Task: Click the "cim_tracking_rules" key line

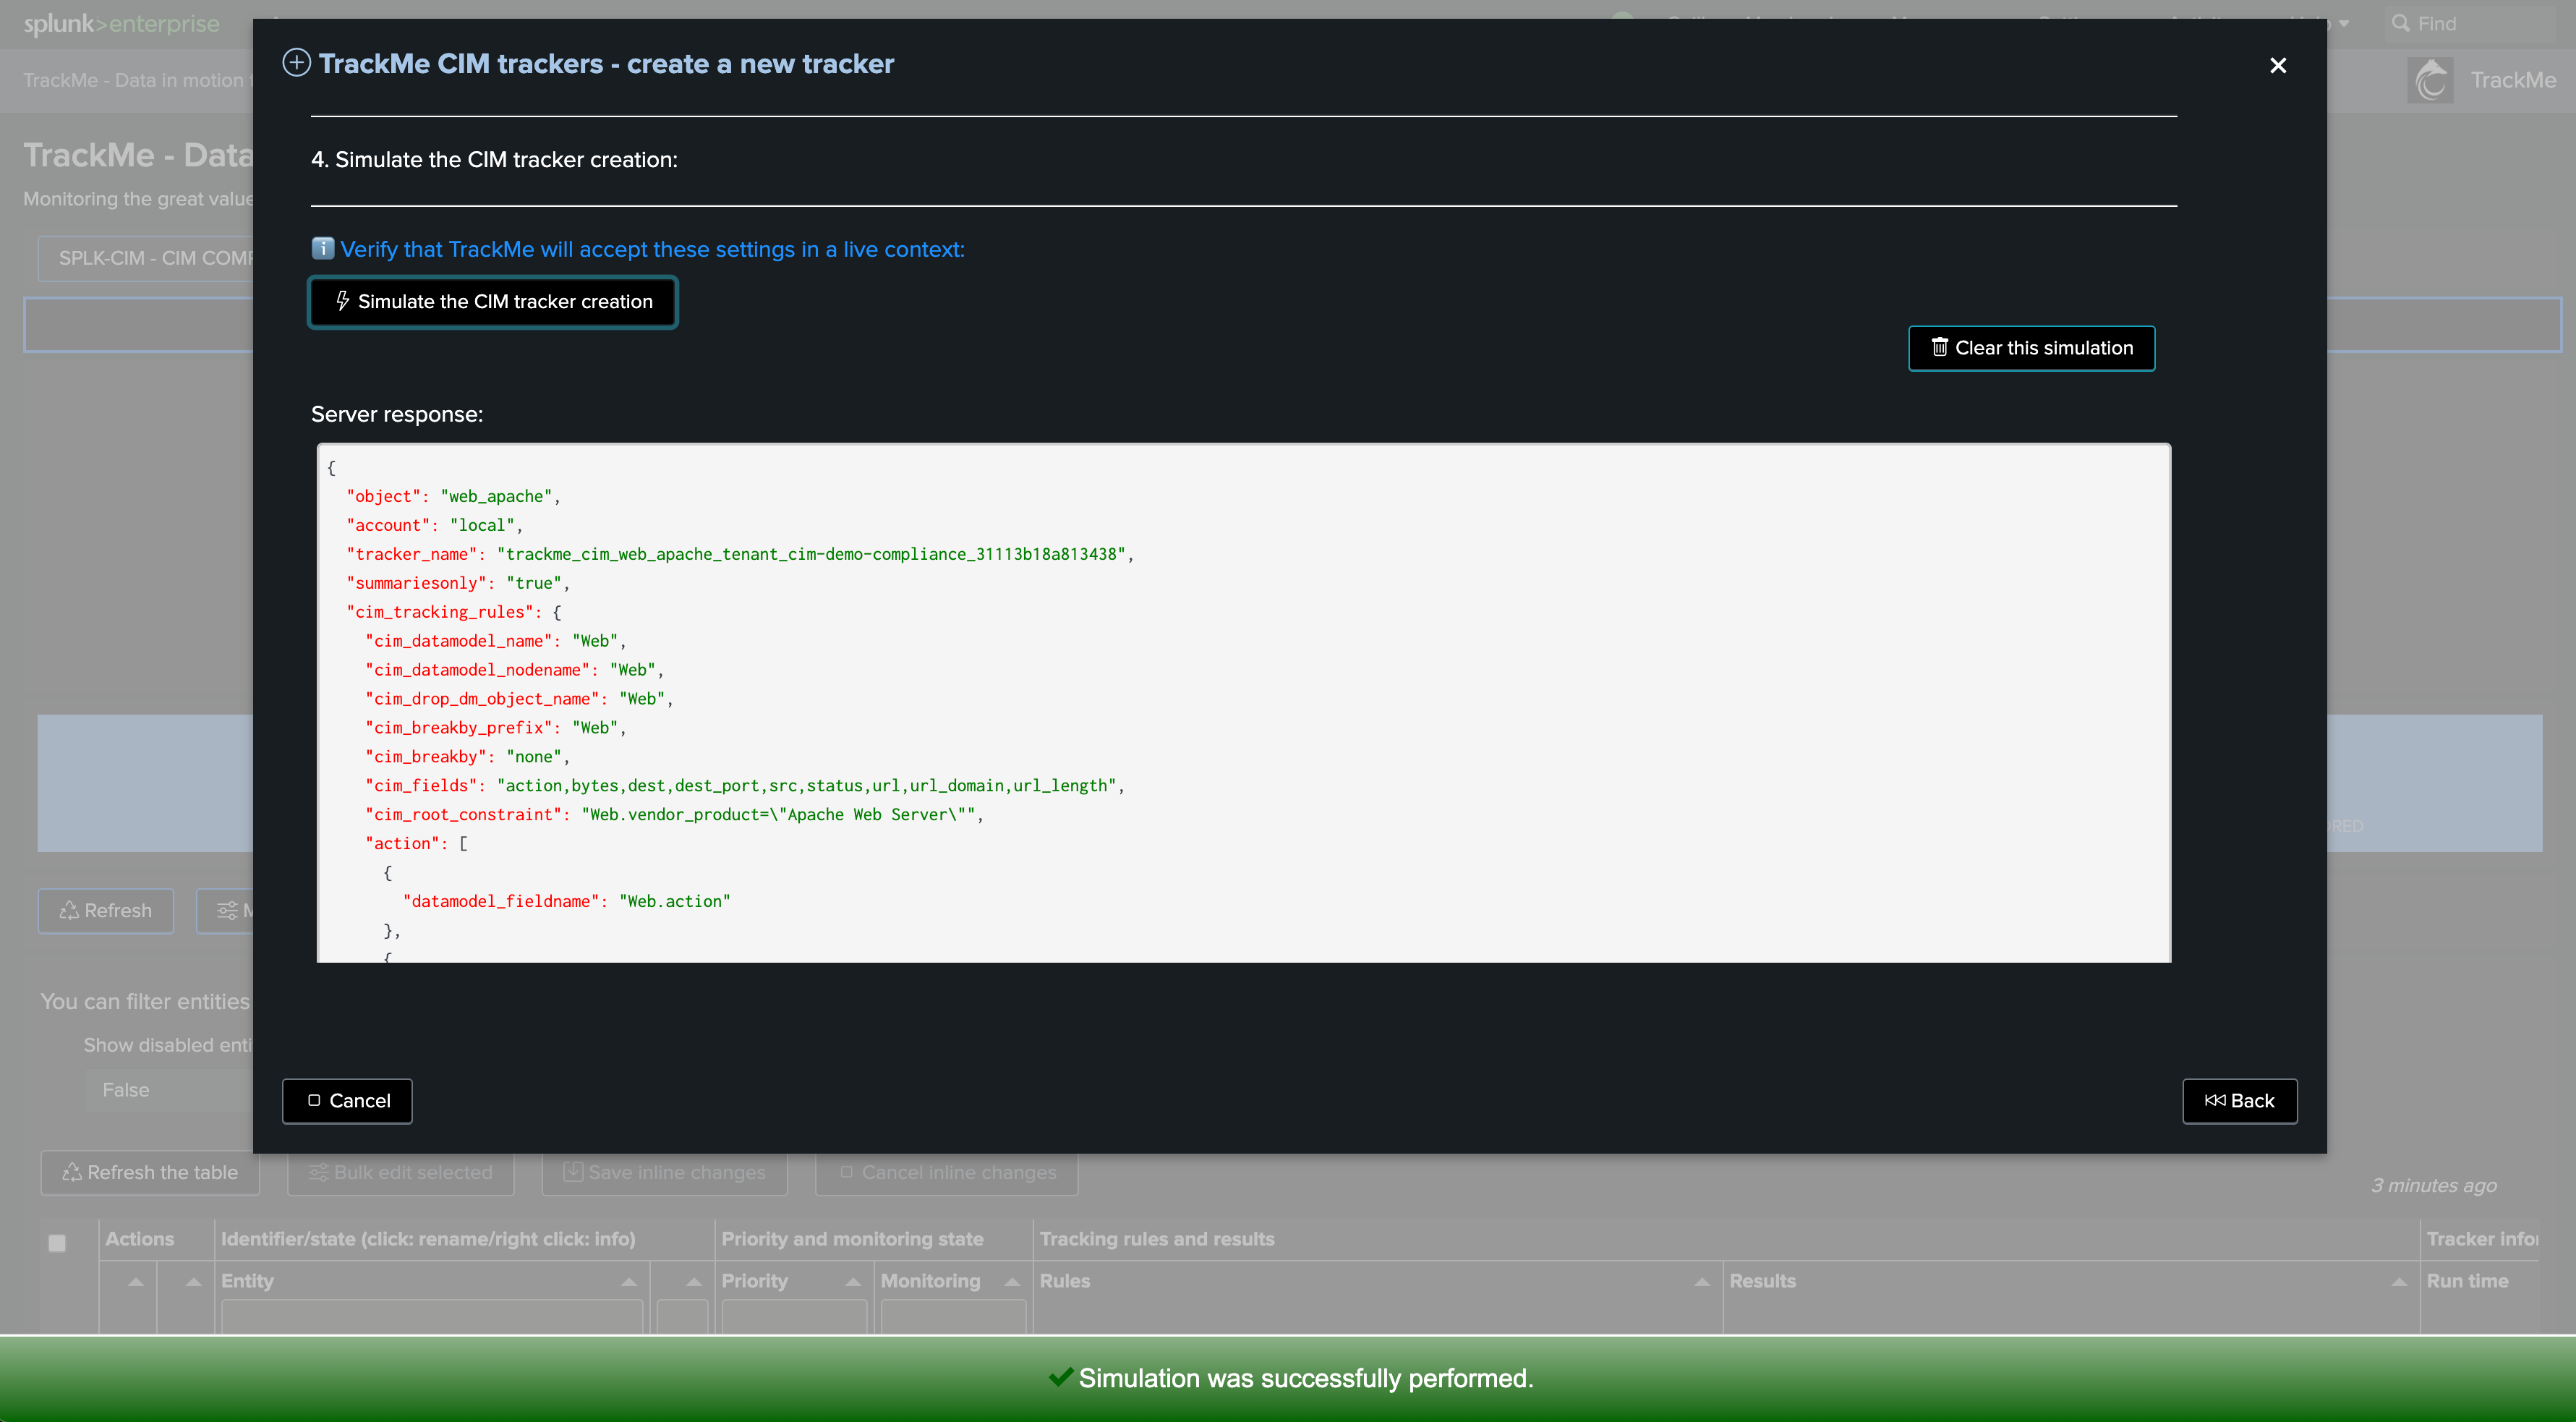Action: point(453,612)
